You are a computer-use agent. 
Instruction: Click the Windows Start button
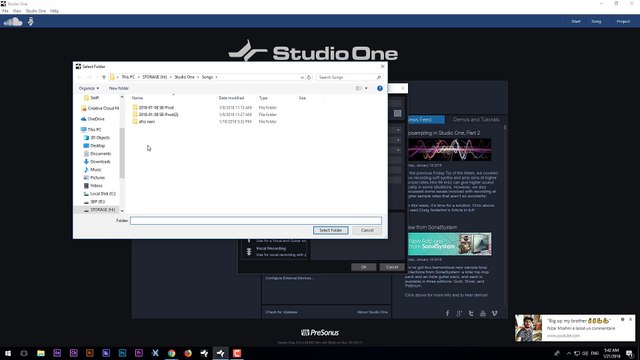tap(8, 353)
